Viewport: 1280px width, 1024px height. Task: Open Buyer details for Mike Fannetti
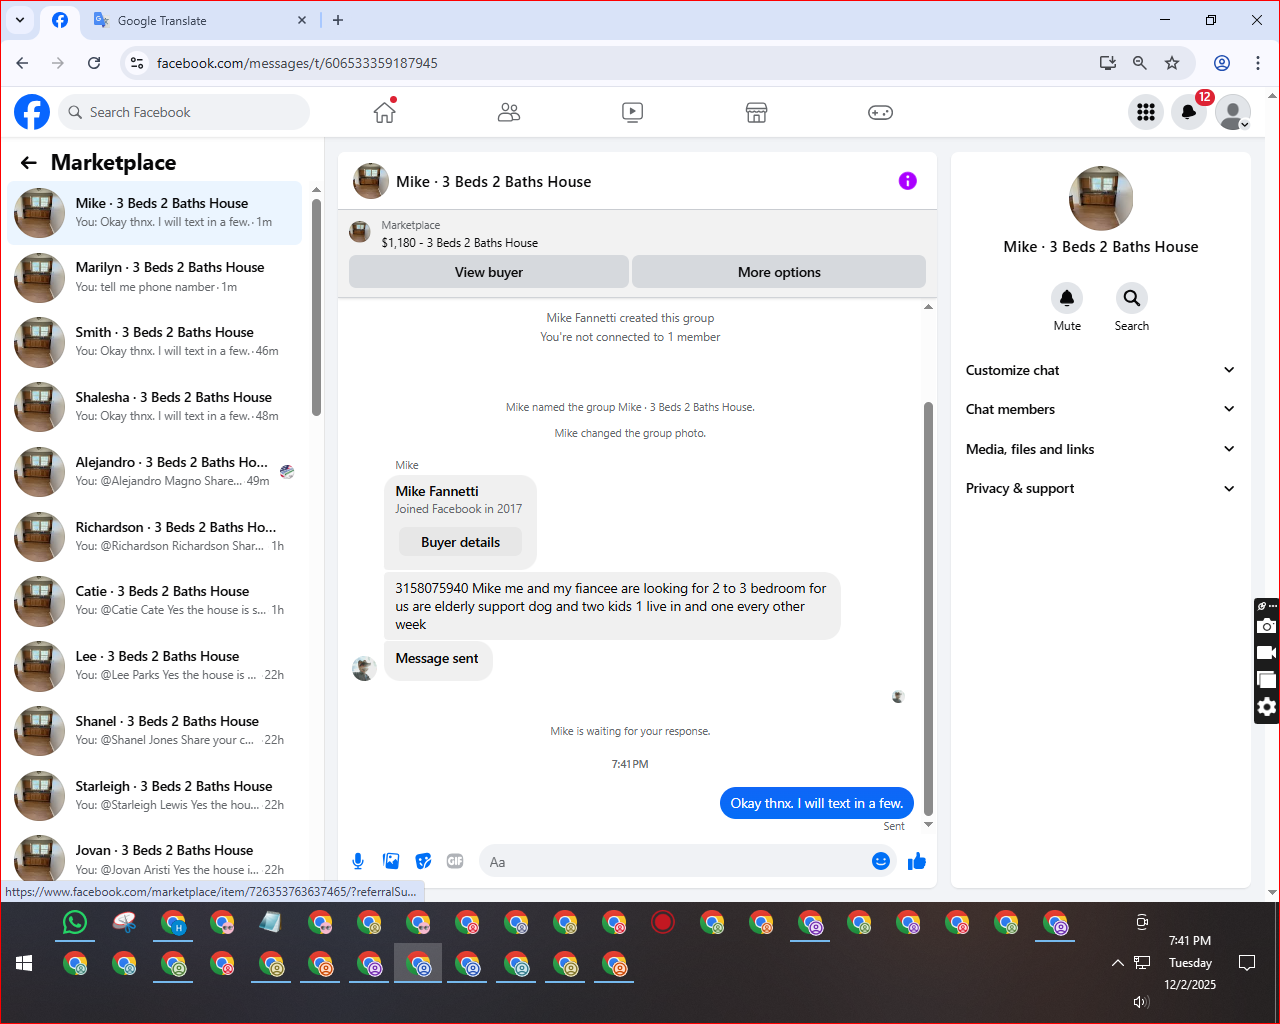click(x=460, y=542)
